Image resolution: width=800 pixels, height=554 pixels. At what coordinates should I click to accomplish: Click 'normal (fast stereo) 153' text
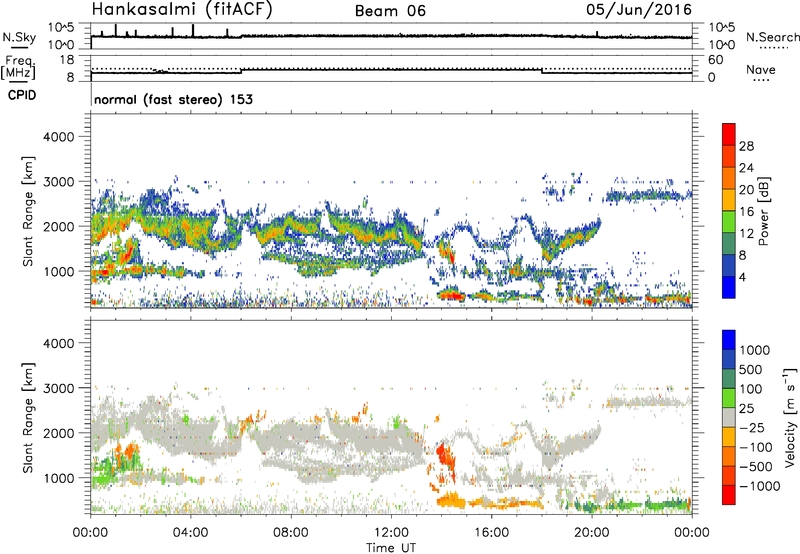173,99
